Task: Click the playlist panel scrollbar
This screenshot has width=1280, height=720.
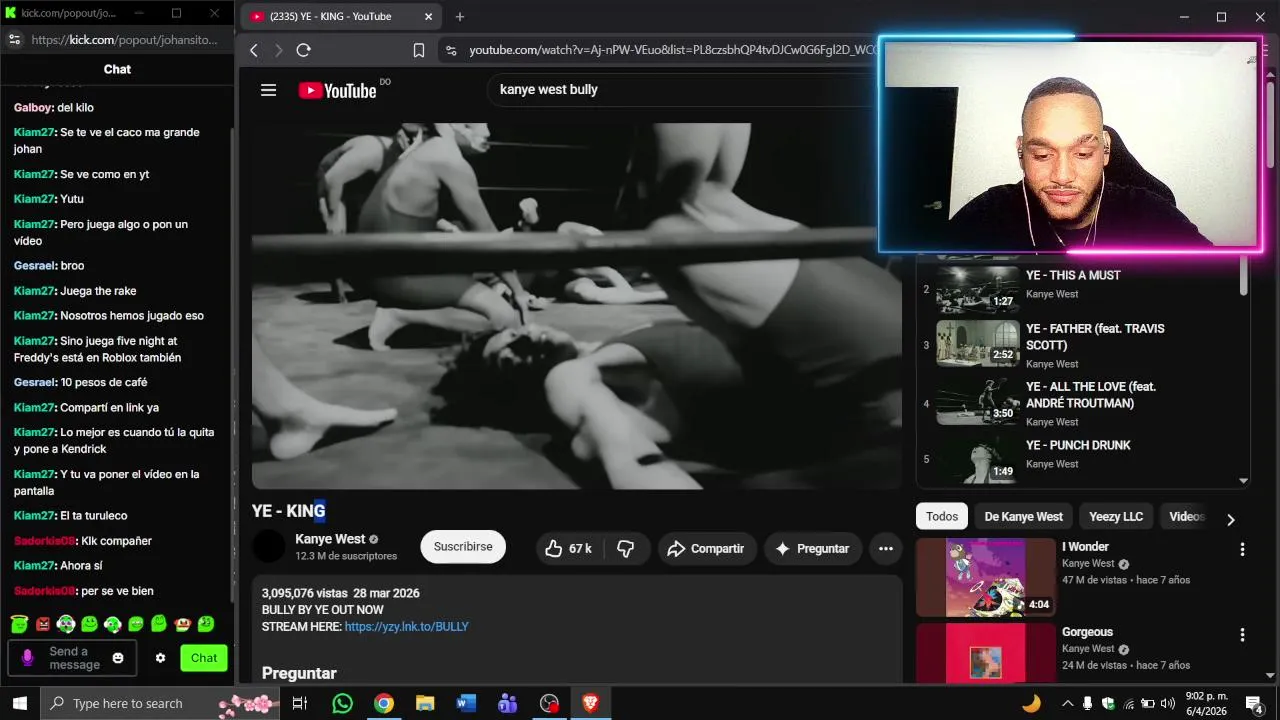Action: 1244,275
